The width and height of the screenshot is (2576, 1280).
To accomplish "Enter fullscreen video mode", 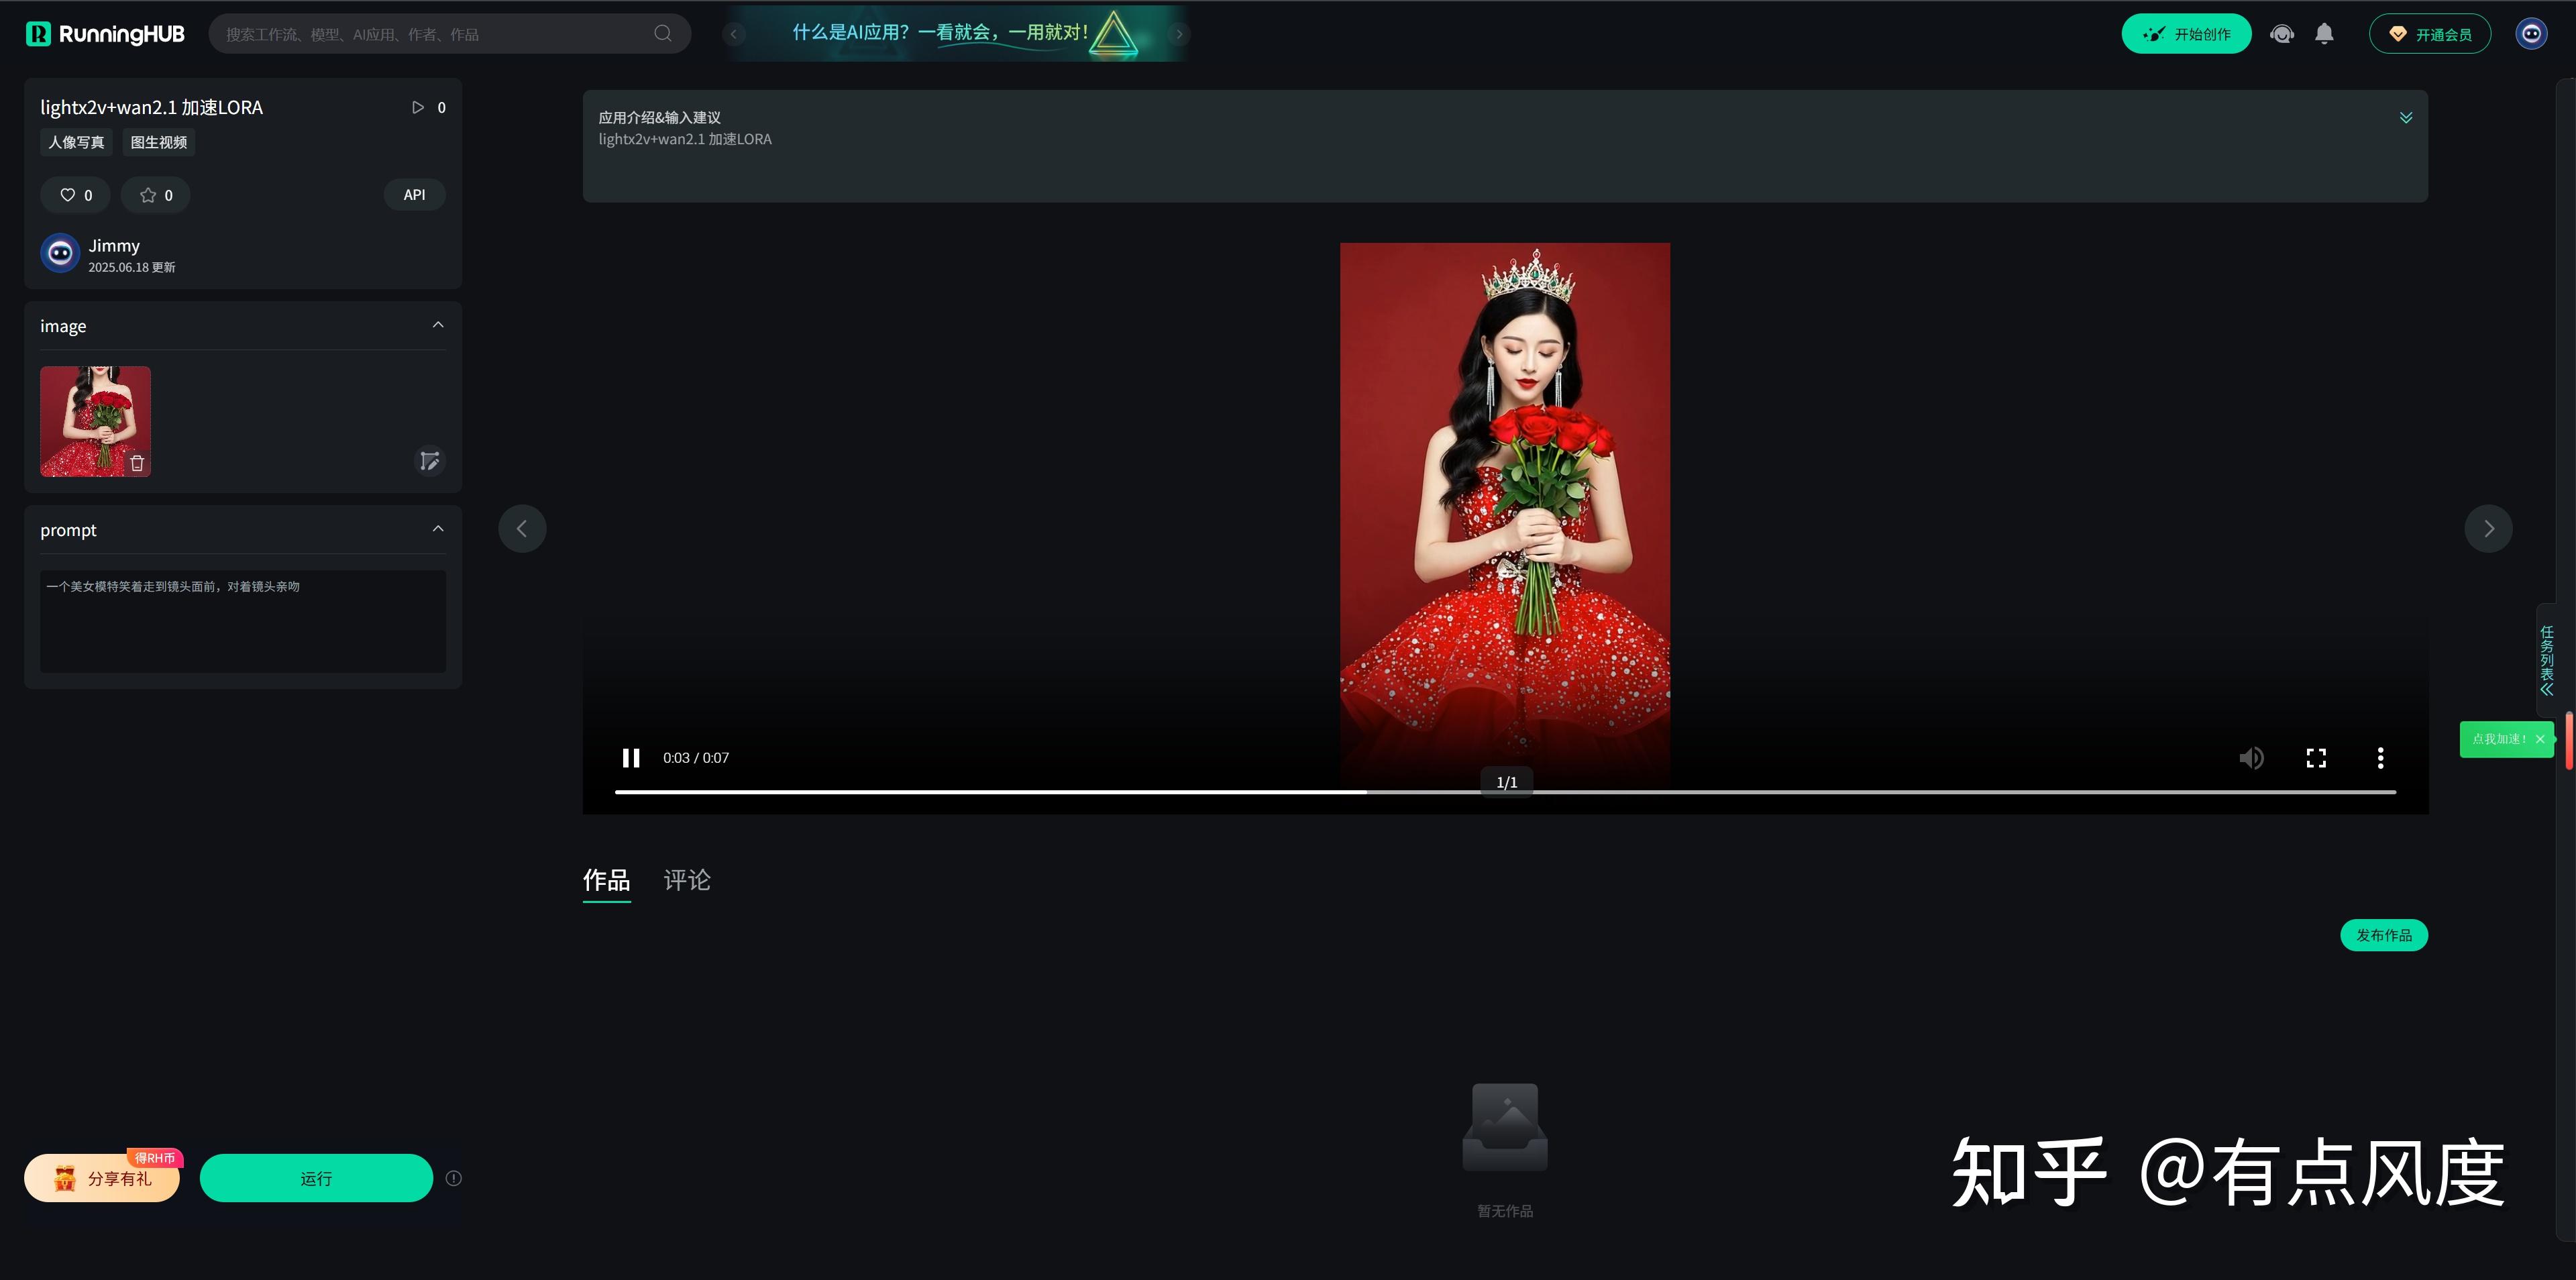I will (x=2316, y=758).
